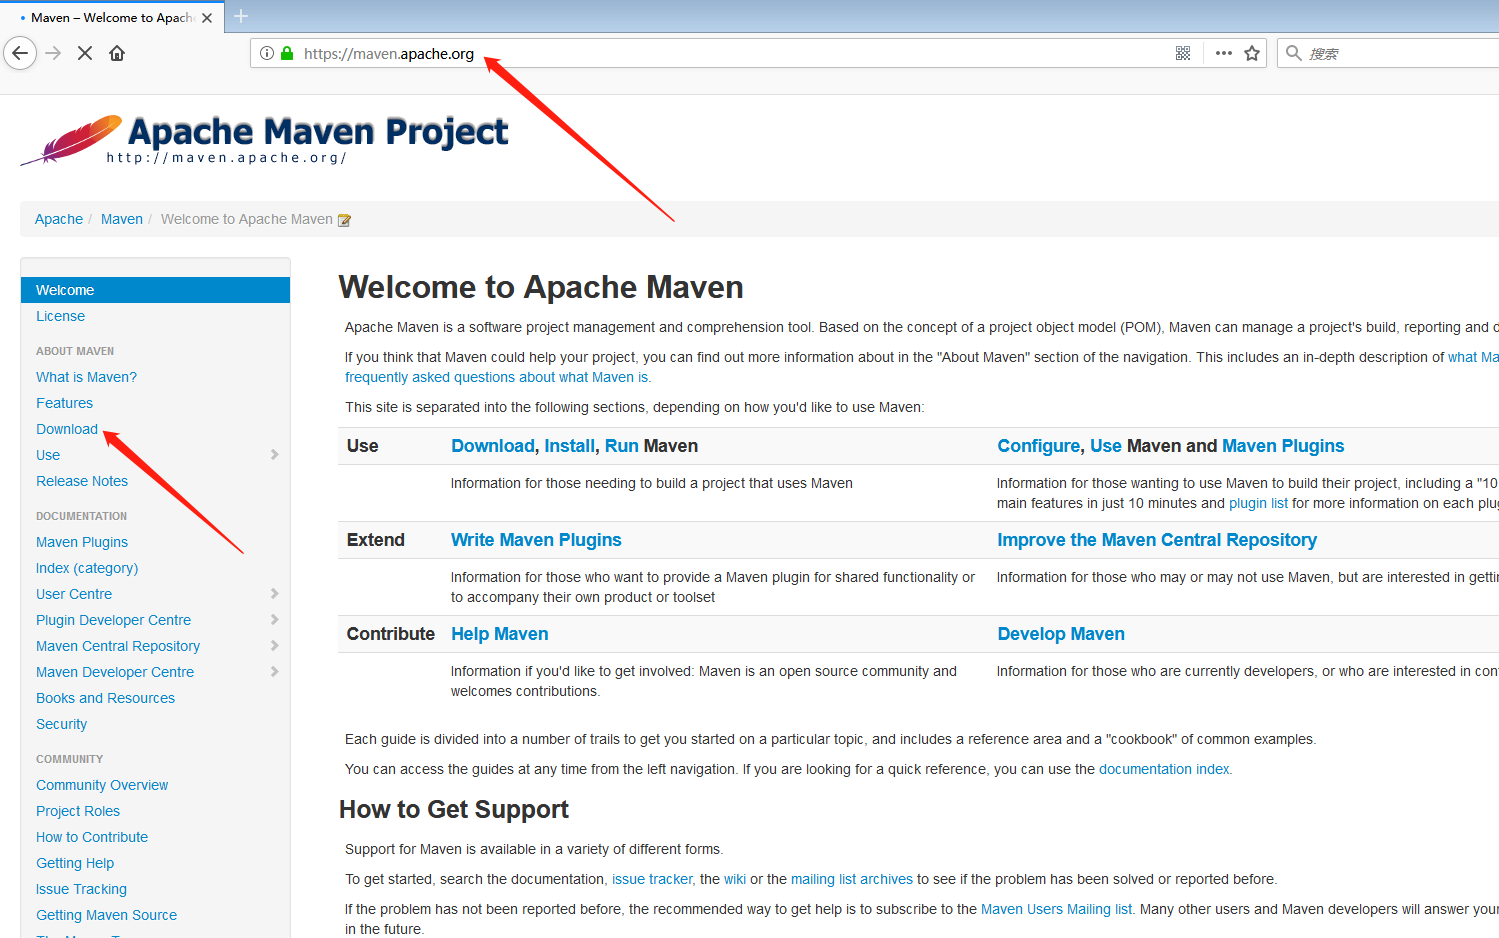Click the green padlock security icon
This screenshot has width=1499, height=938.
point(287,53)
